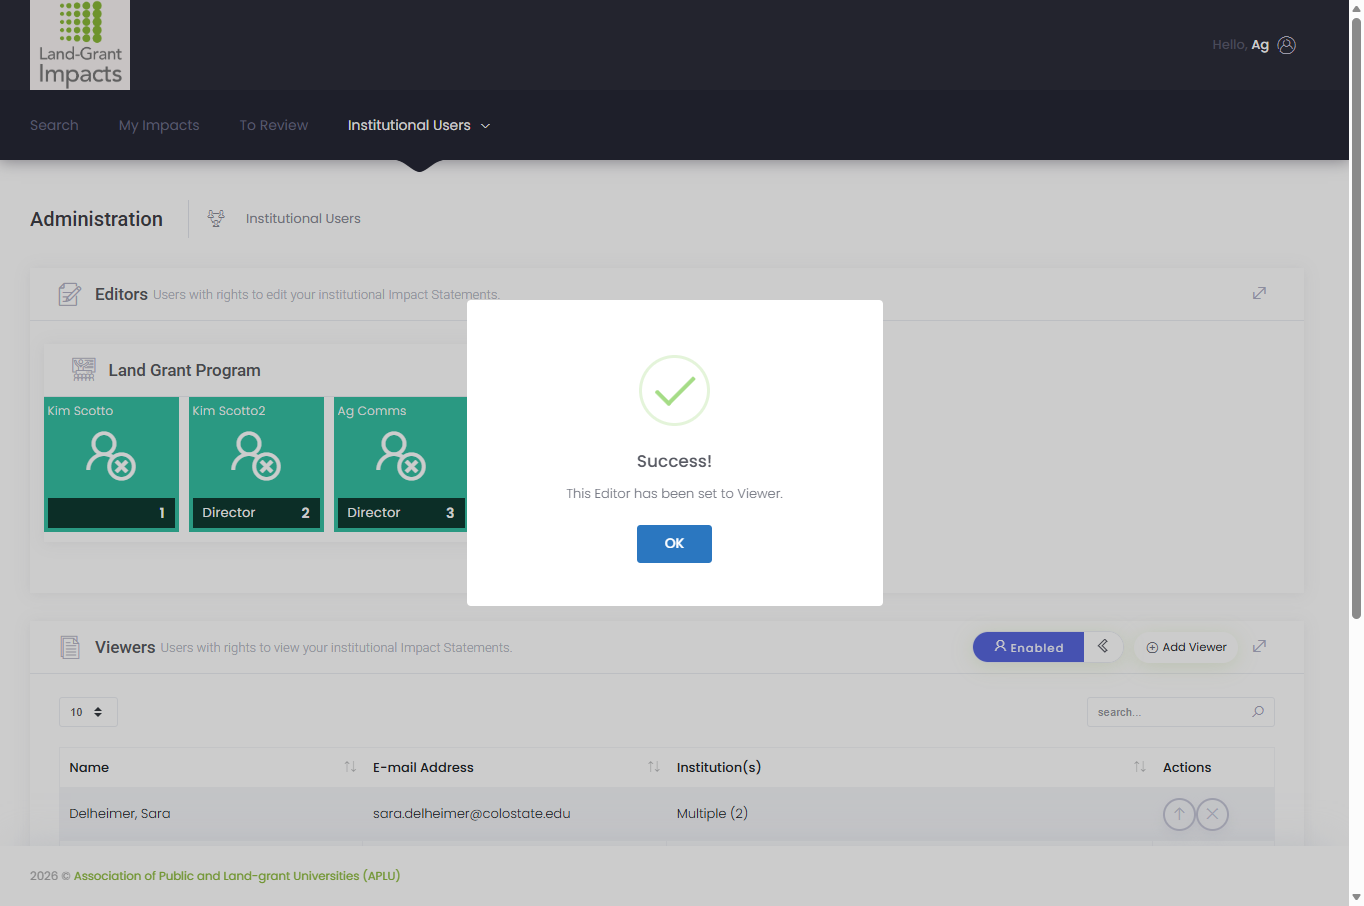Select the Kim Scotto2 Director label
Screen dimensions: 1364x906
[x=229, y=512]
